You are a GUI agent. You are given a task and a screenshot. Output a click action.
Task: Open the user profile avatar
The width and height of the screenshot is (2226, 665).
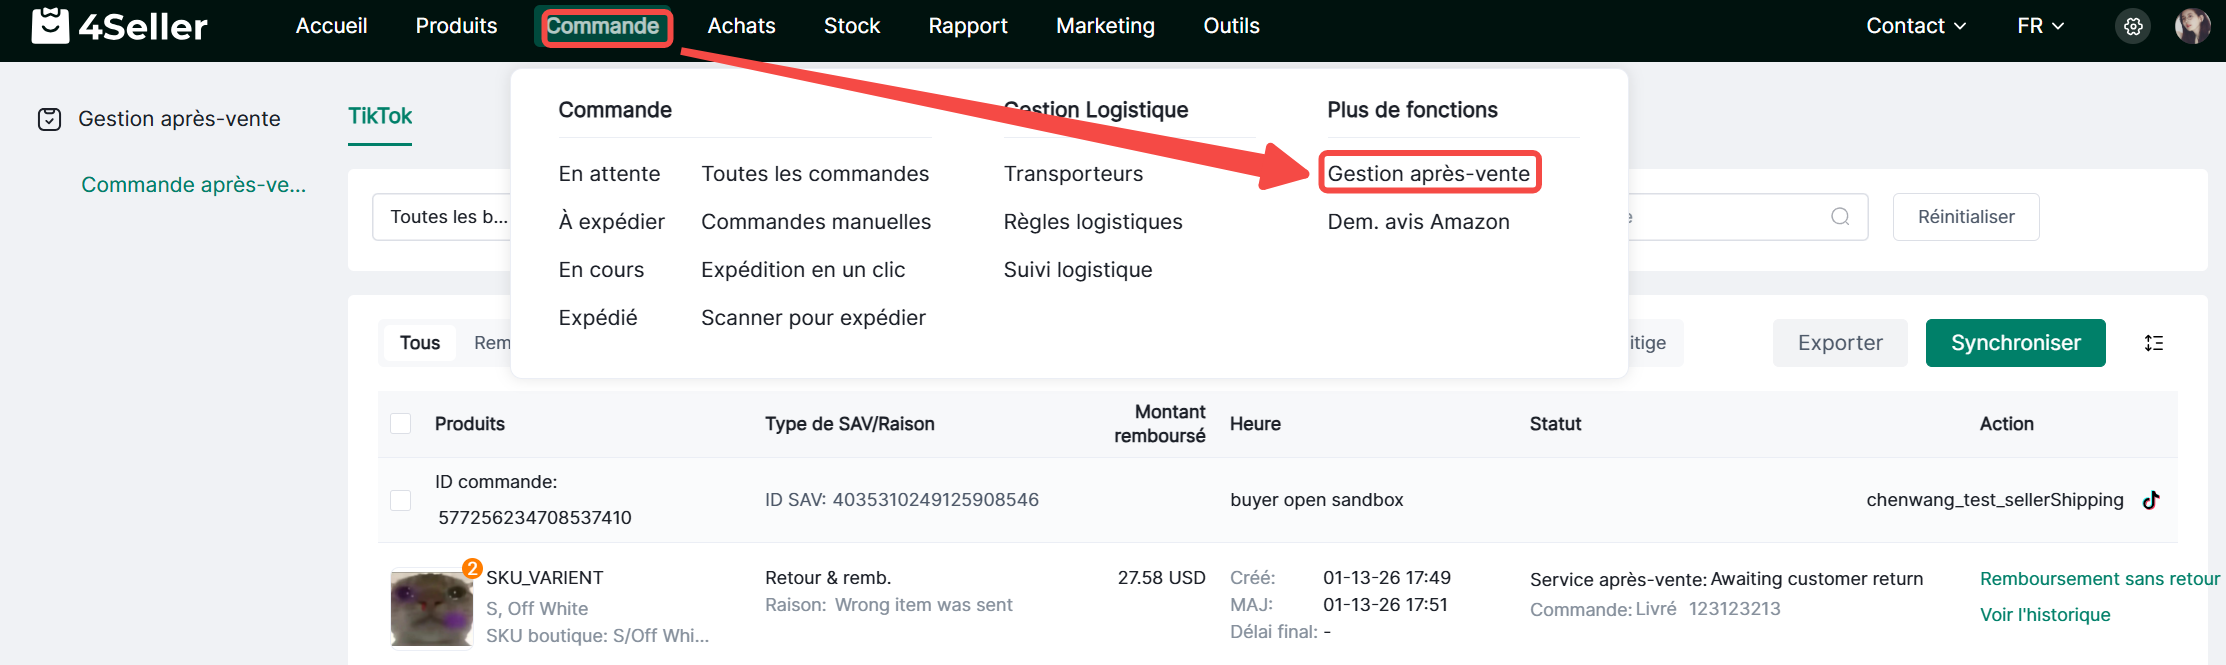tap(2192, 26)
